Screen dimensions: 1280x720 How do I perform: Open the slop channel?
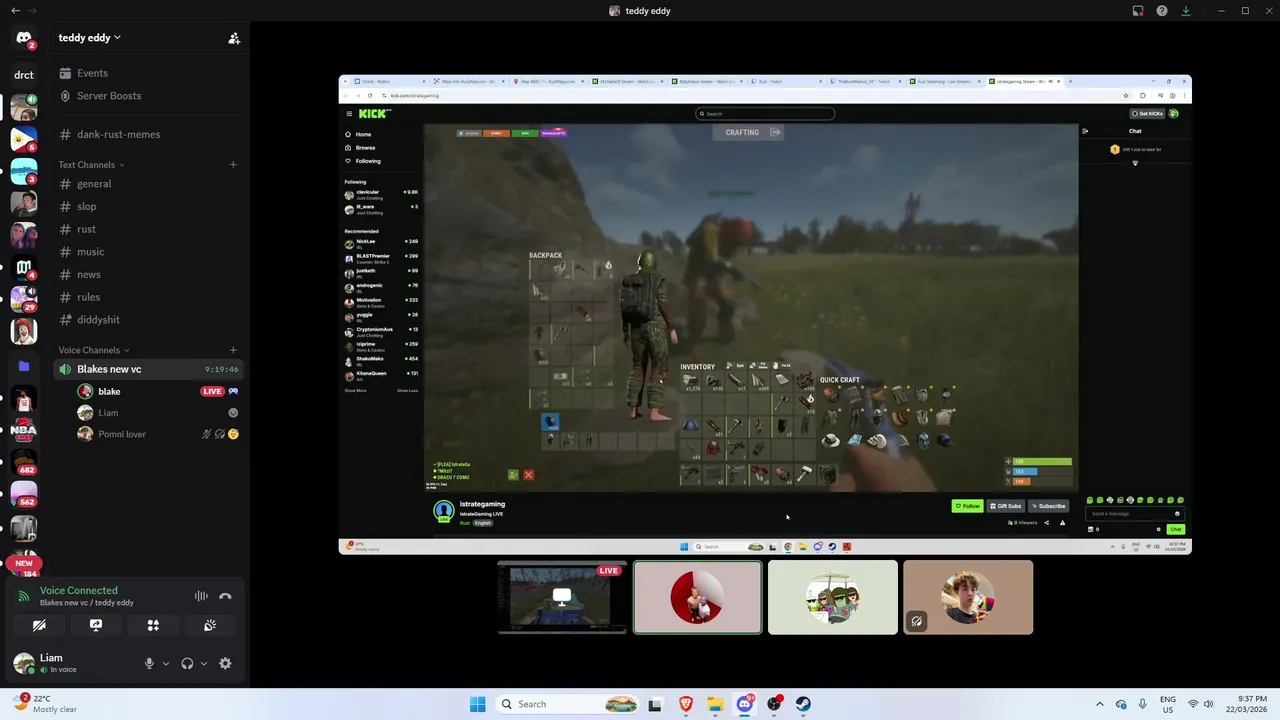(150, 206)
